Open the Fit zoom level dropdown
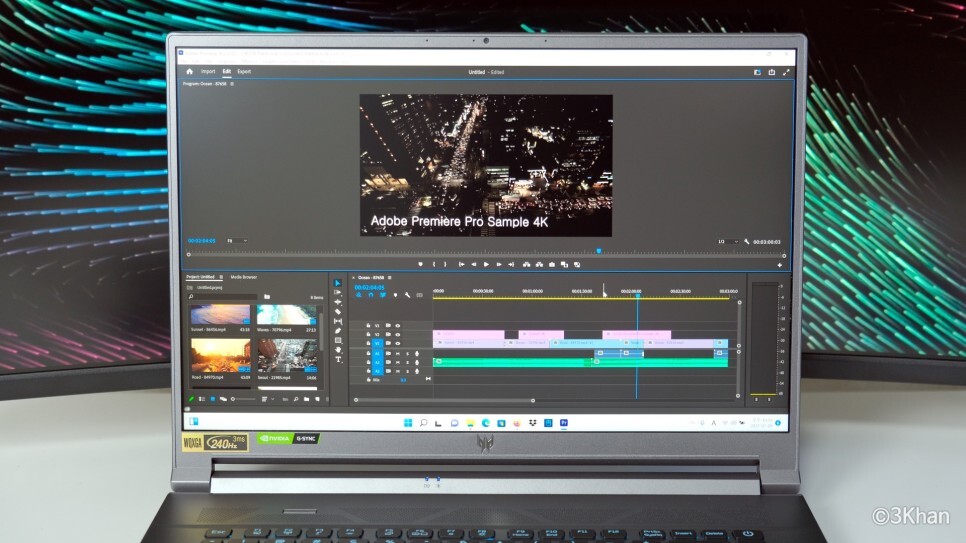The image size is (966, 543). (x=237, y=240)
